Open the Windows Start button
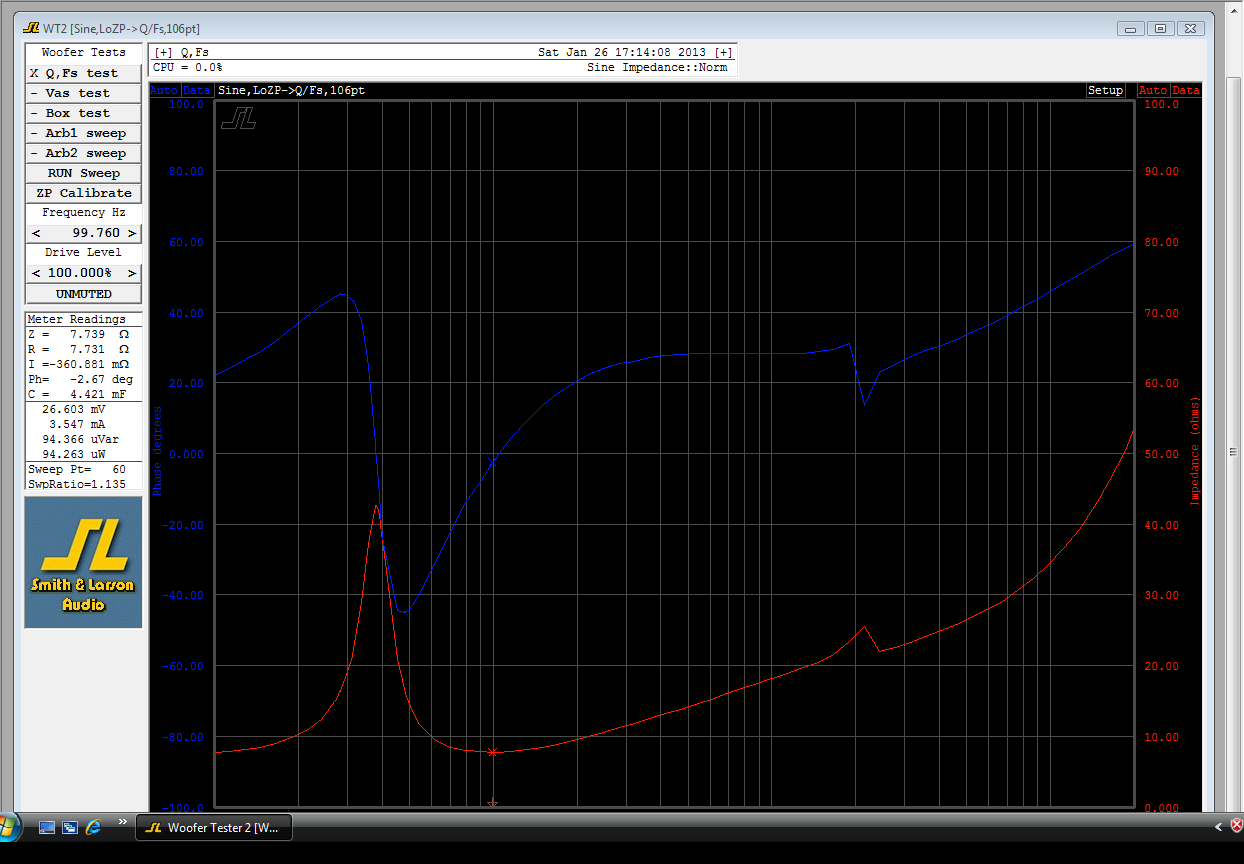1244x864 pixels. 9,827
